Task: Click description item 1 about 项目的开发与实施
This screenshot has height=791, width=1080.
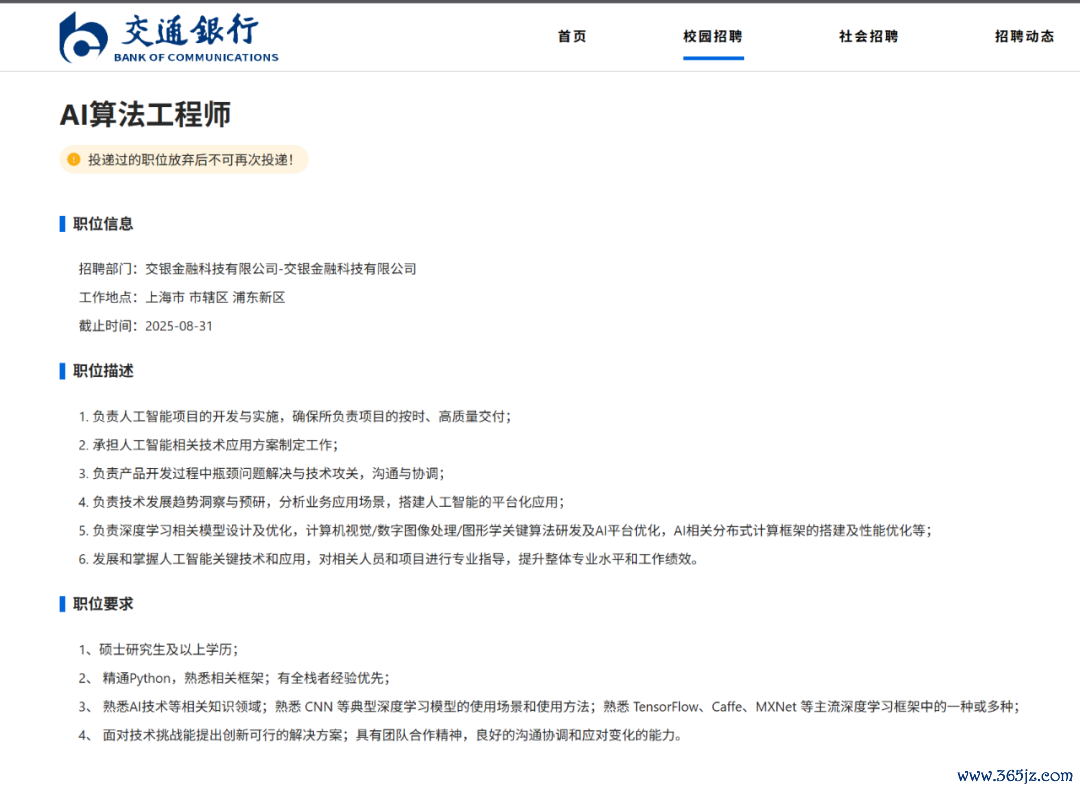Action: pyautogui.click(x=295, y=417)
